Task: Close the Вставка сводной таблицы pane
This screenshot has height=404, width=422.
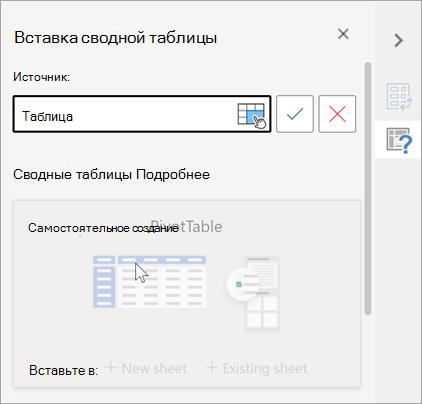Action: pos(343,34)
